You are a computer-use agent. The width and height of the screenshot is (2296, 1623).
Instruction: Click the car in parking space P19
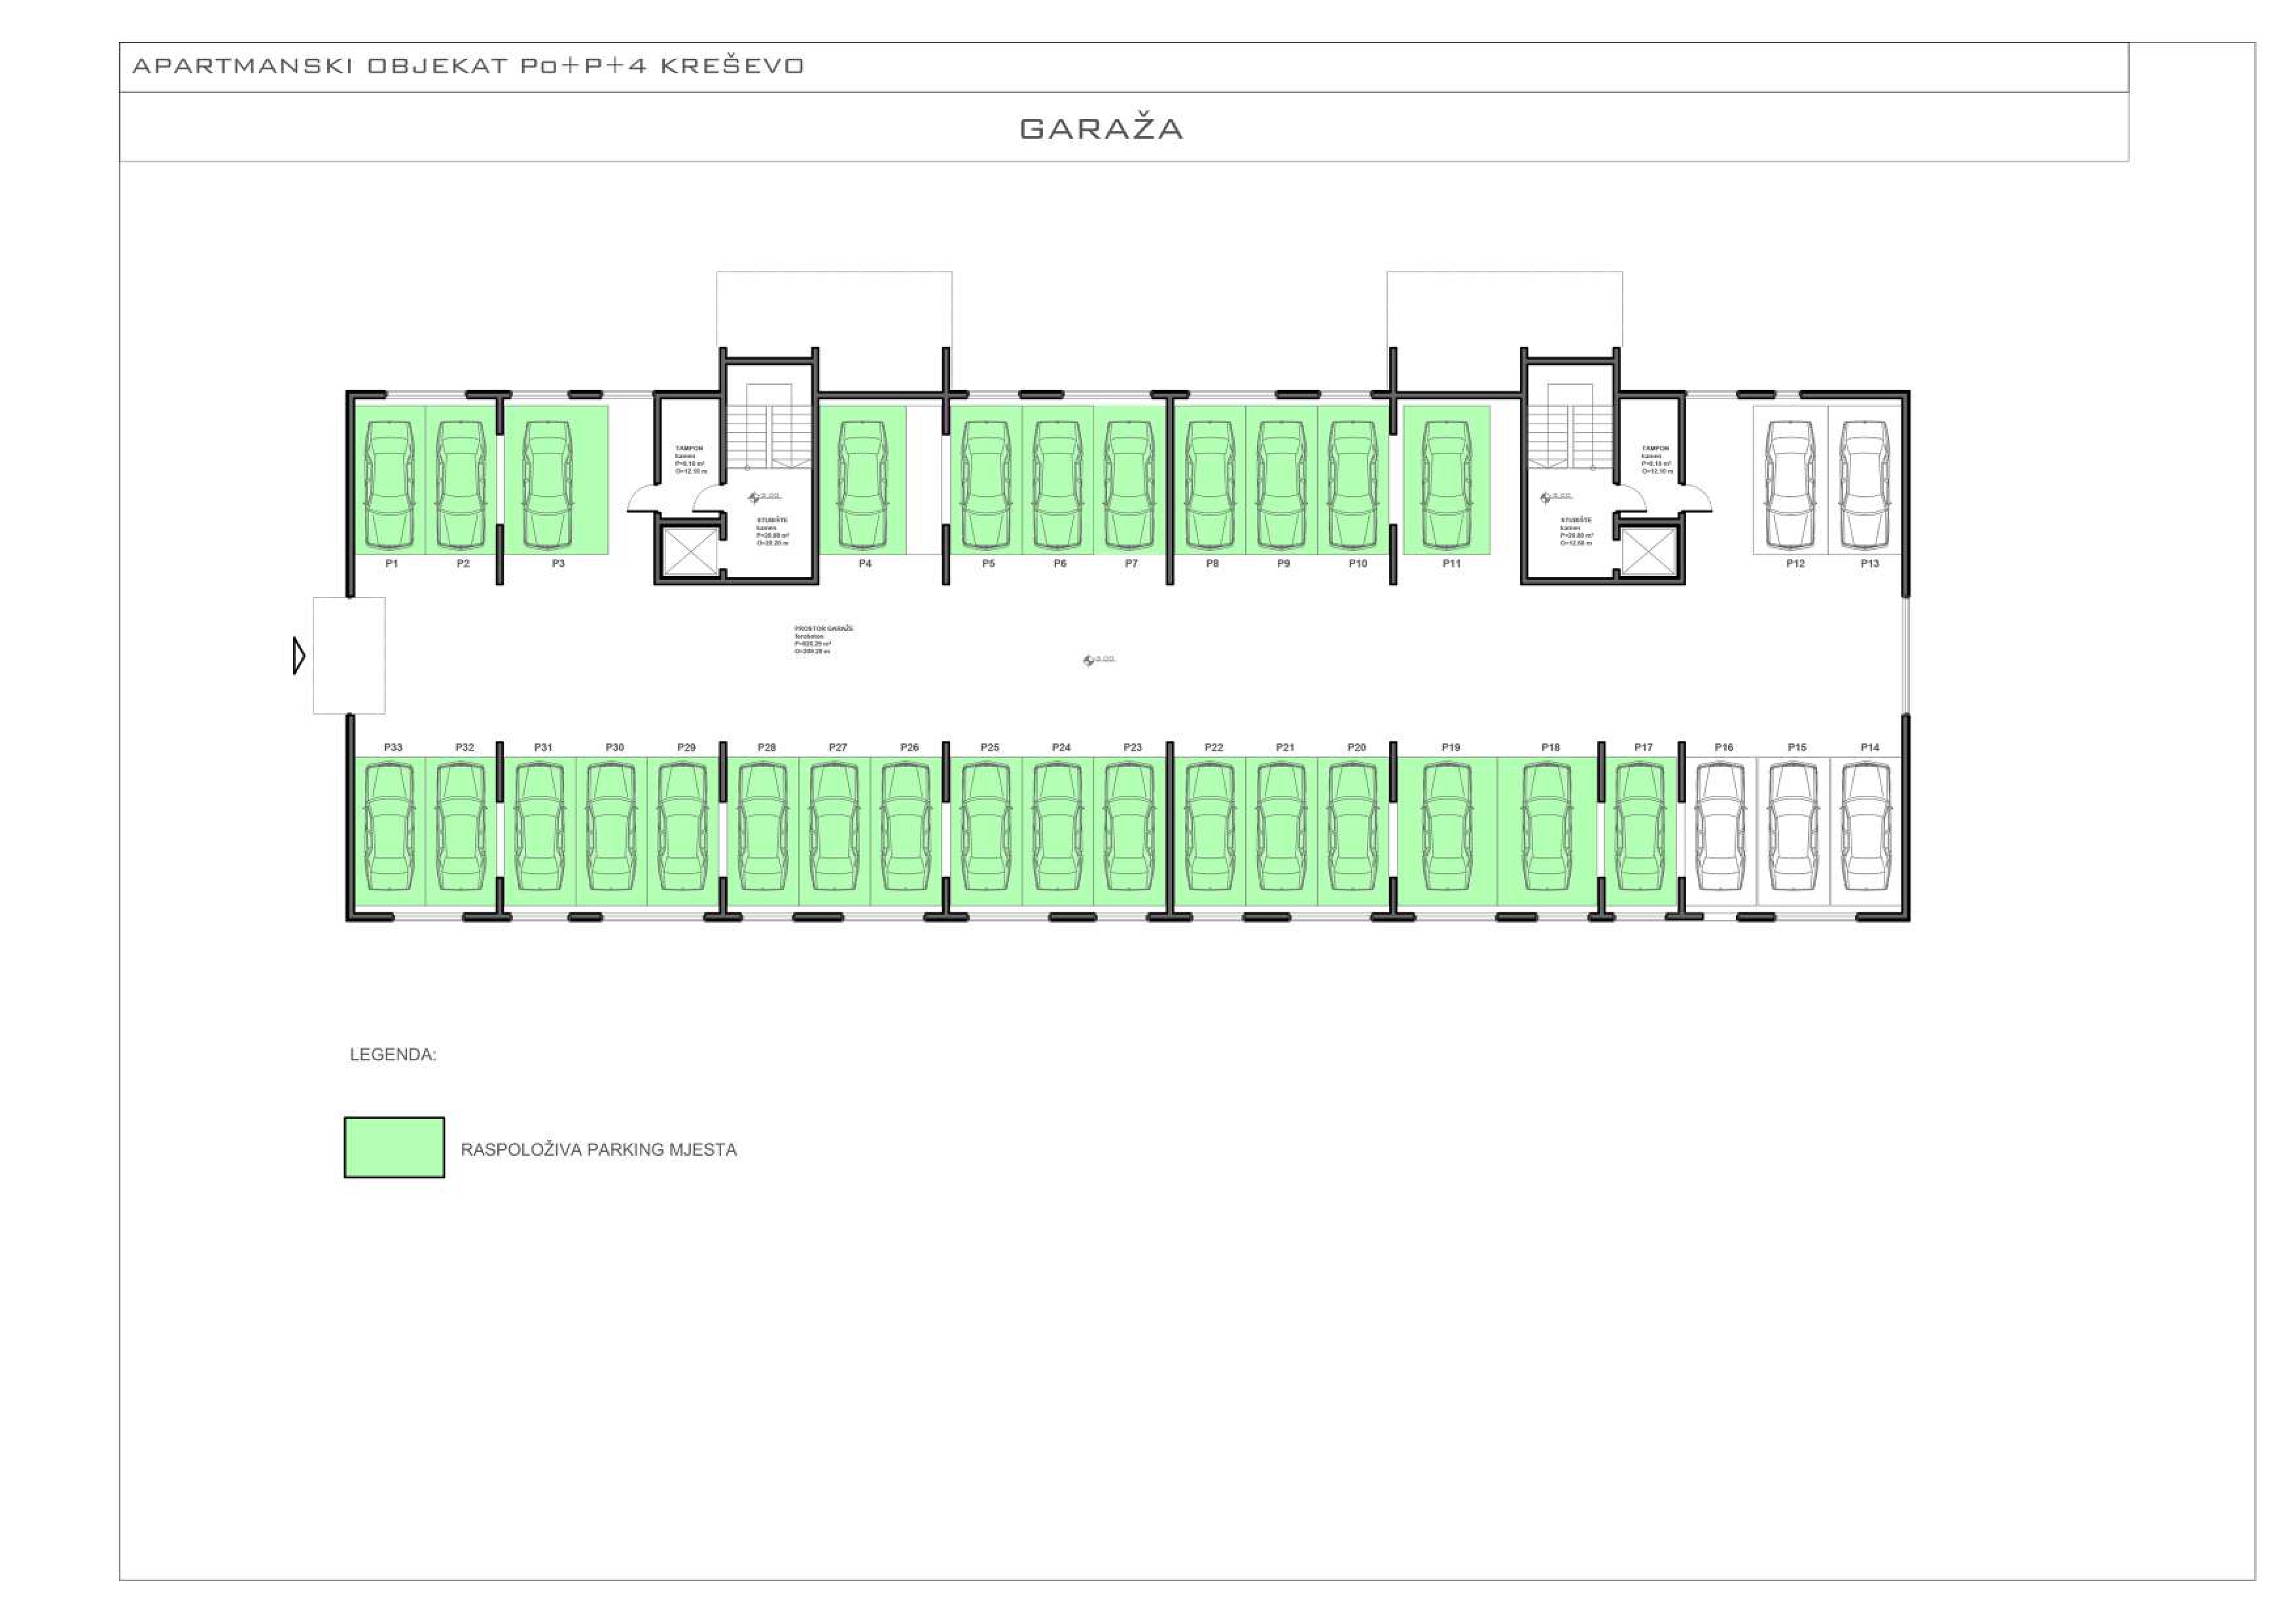(1447, 827)
